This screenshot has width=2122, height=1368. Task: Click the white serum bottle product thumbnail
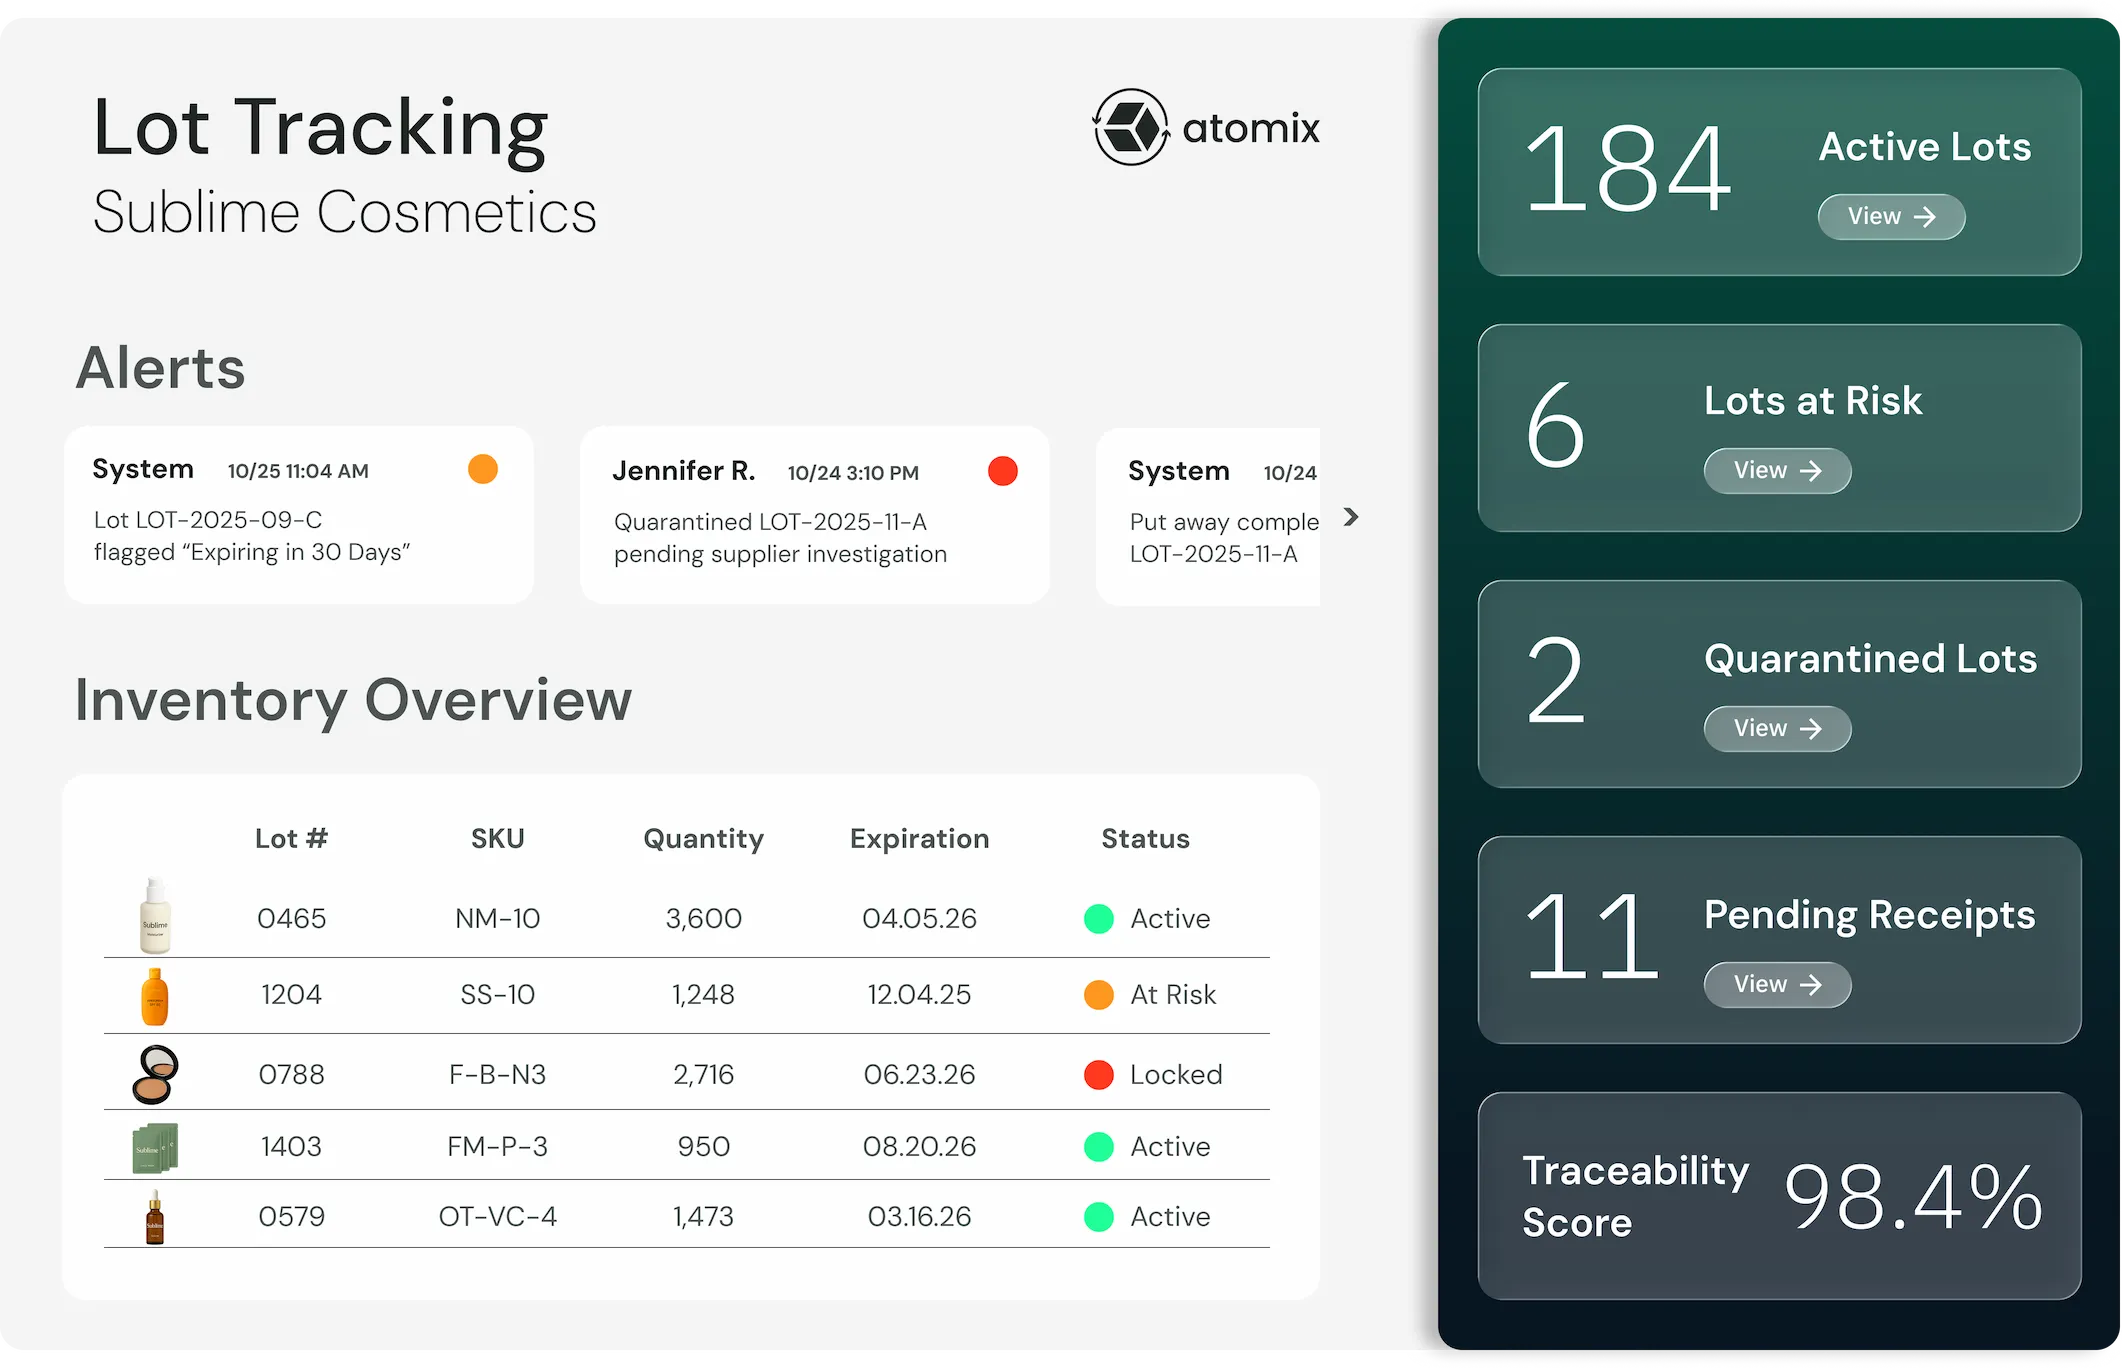(155, 915)
